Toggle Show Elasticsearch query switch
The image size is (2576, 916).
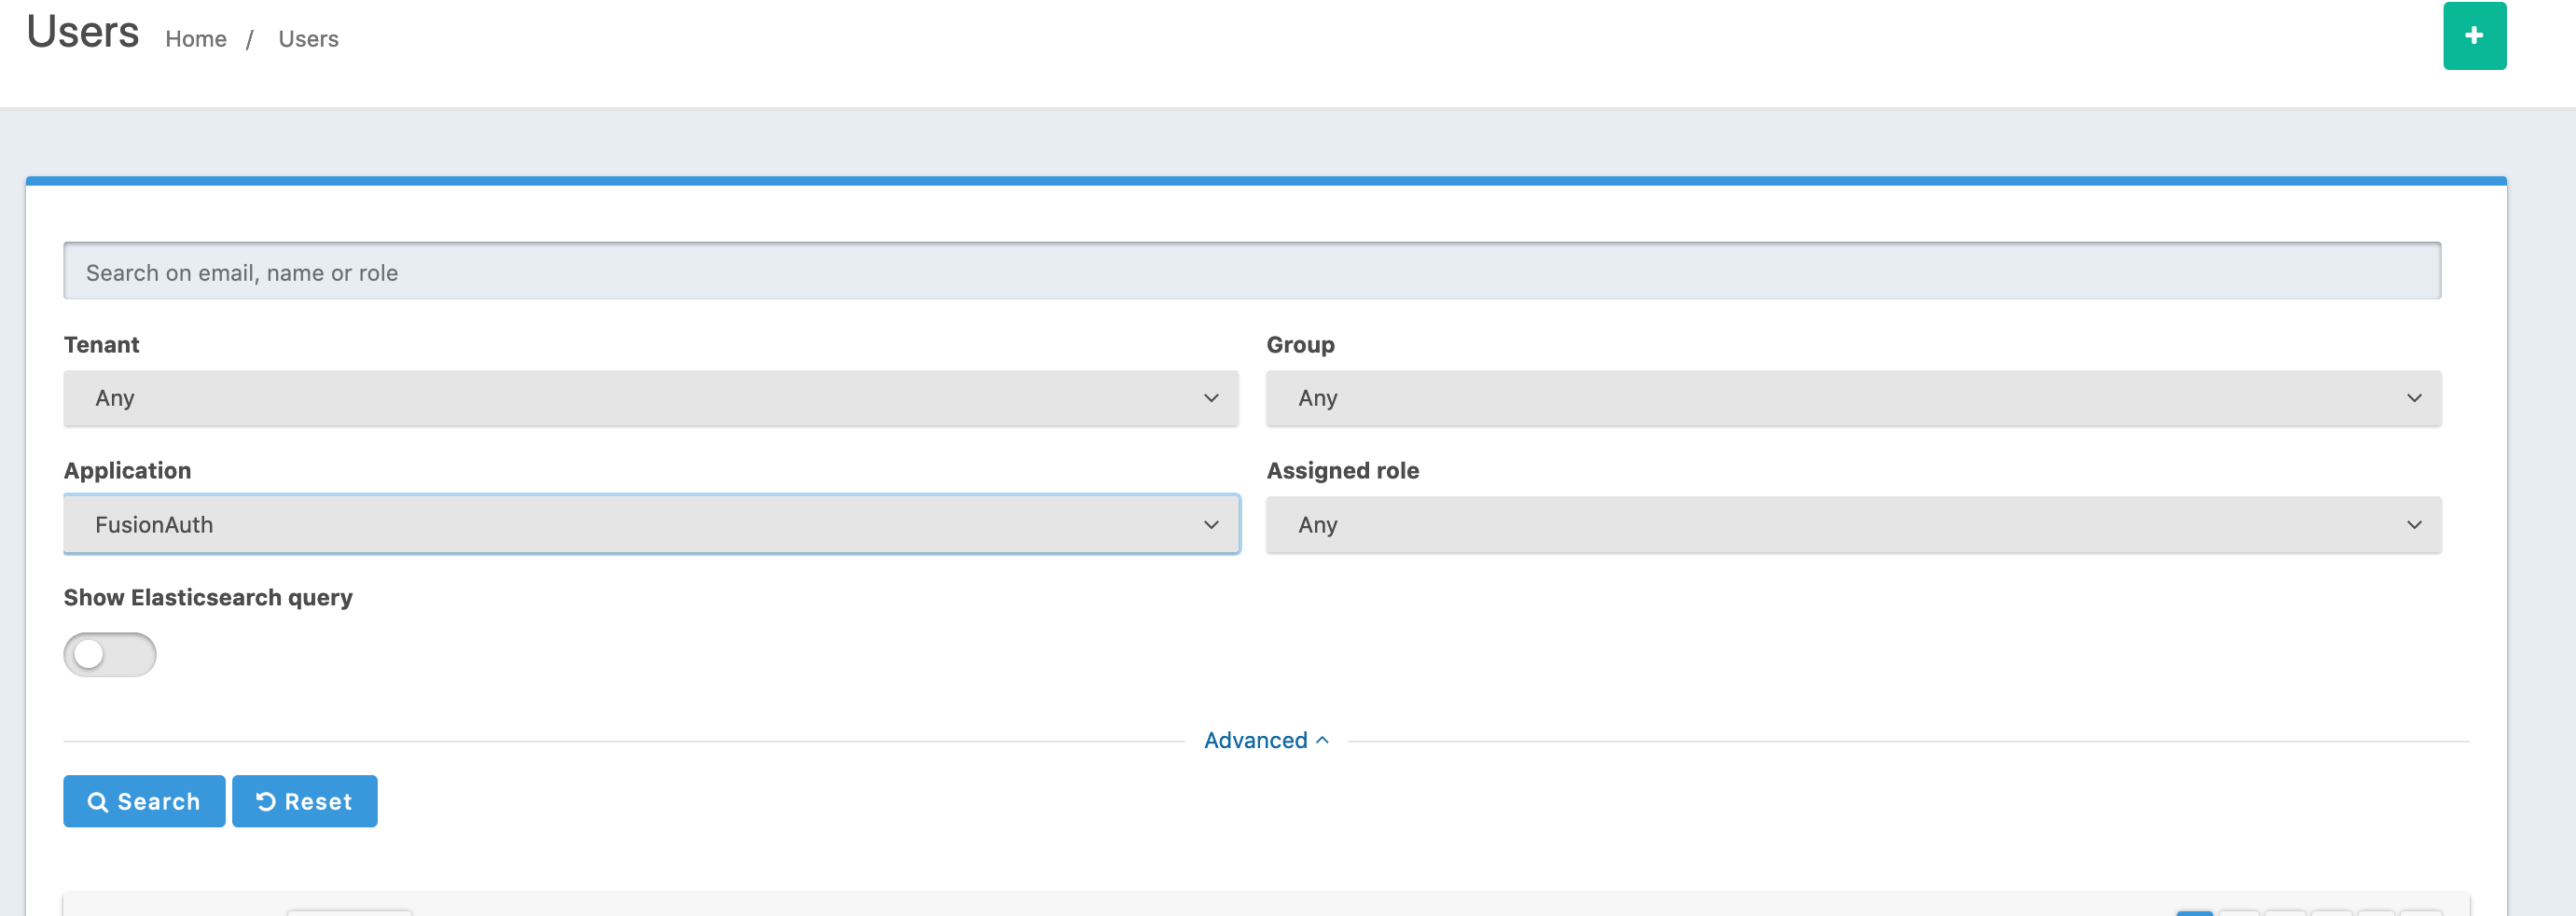pos(110,654)
